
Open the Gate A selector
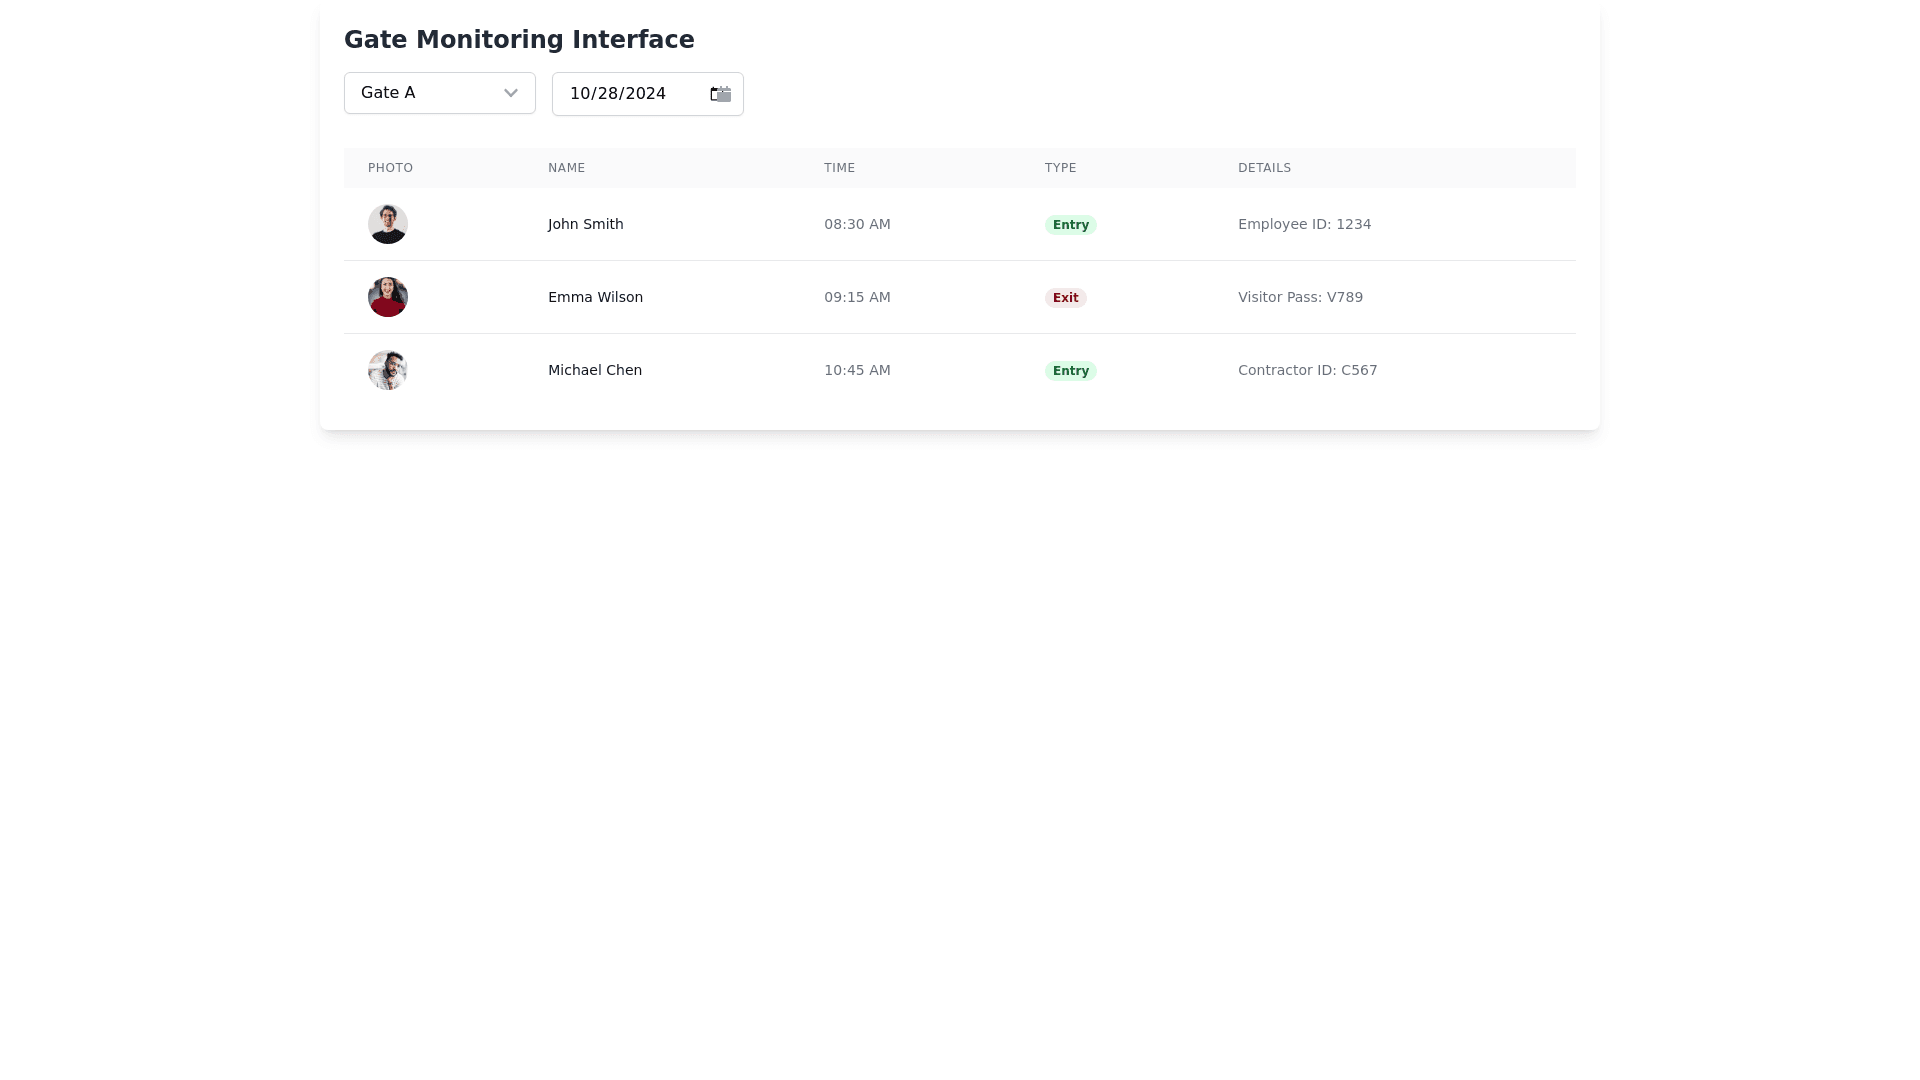(x=439, y=93)
